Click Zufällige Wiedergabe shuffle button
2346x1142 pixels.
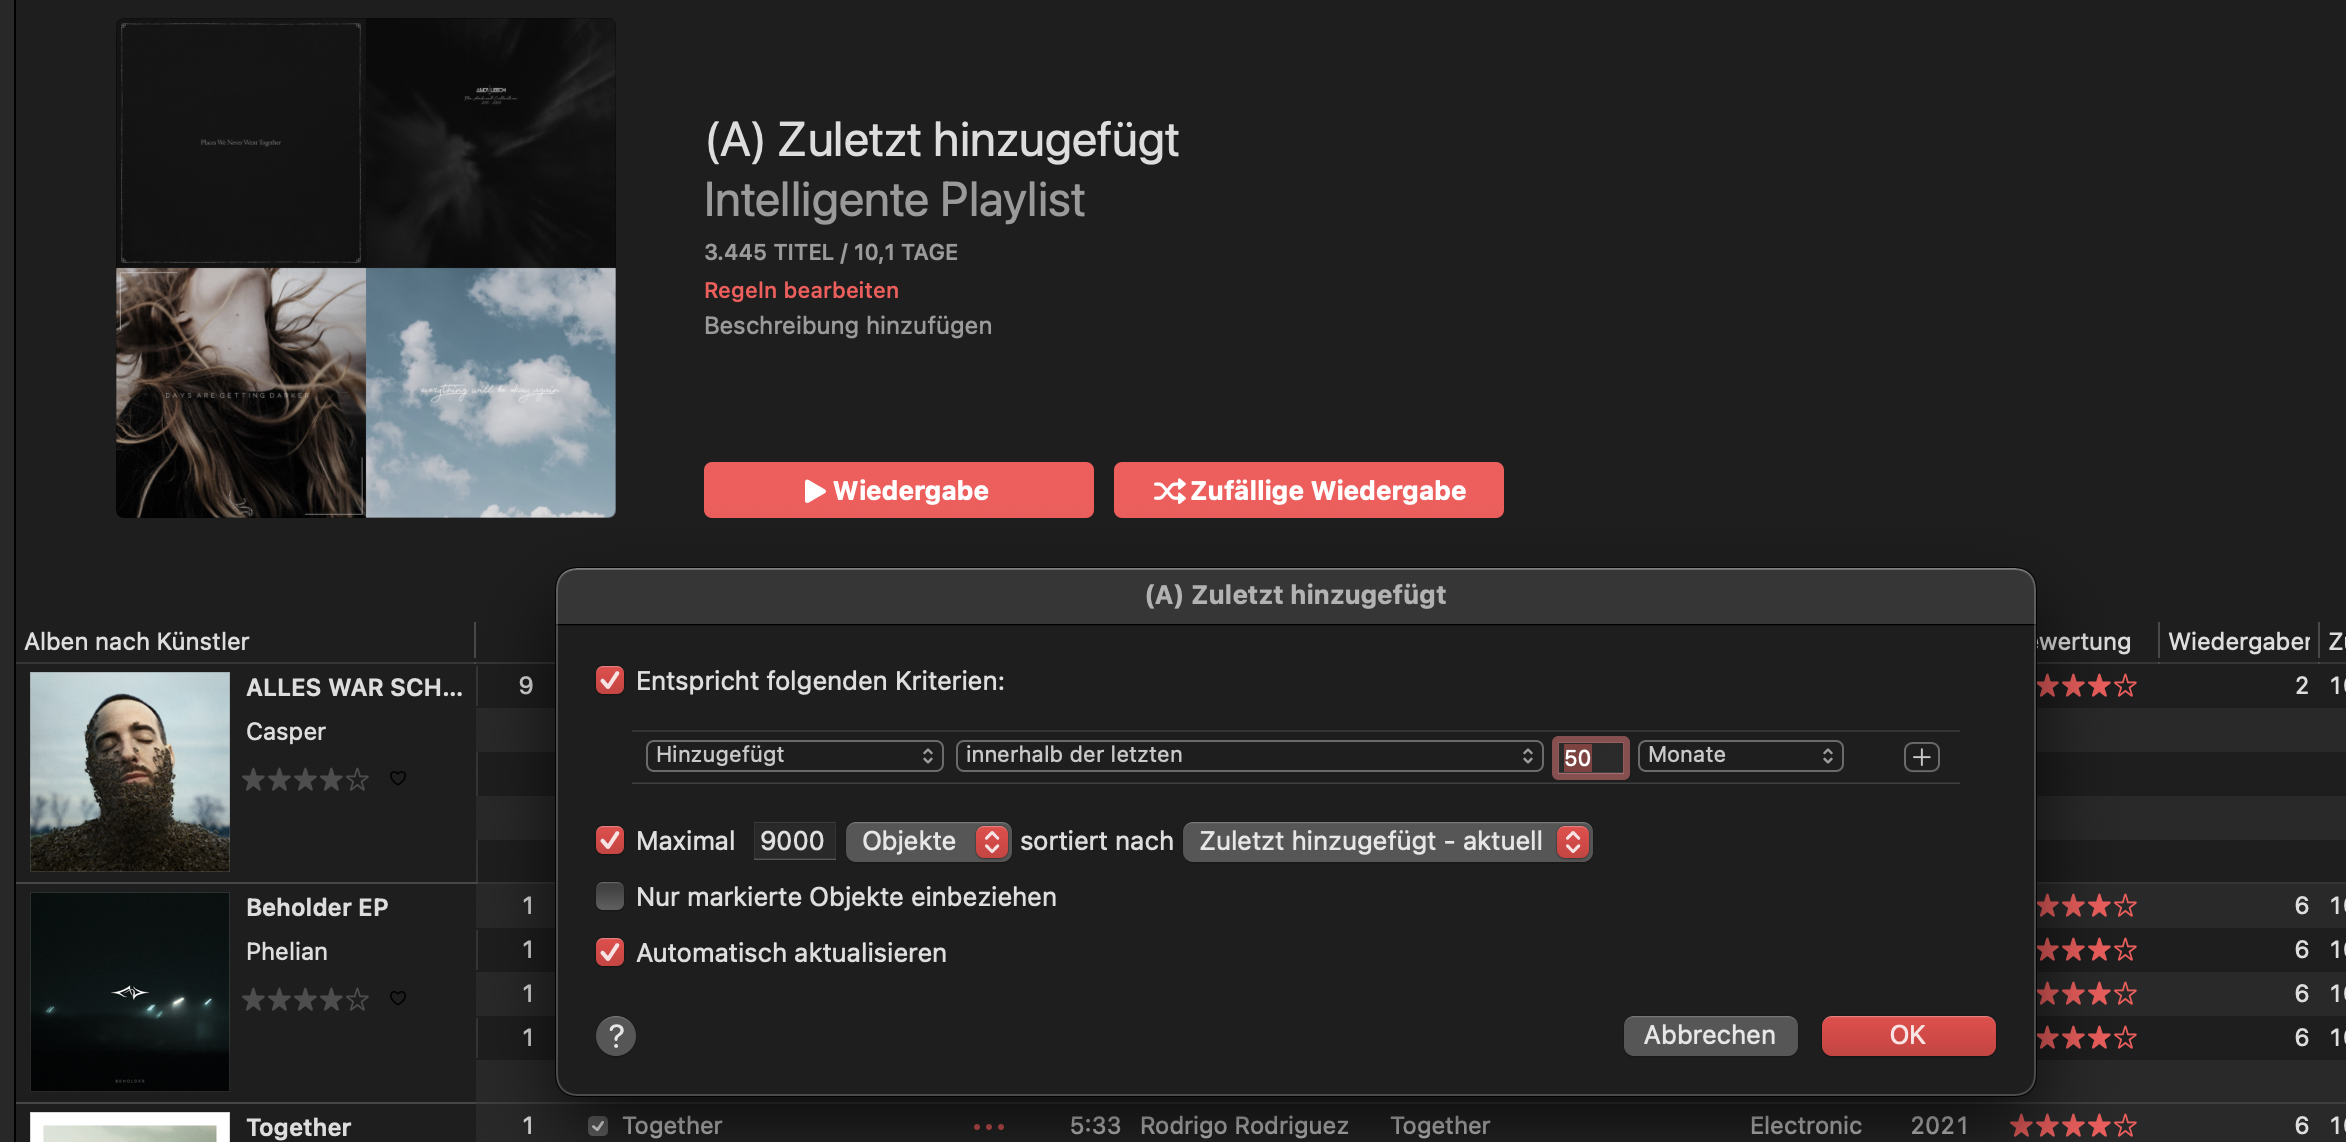coord(1308,490)
